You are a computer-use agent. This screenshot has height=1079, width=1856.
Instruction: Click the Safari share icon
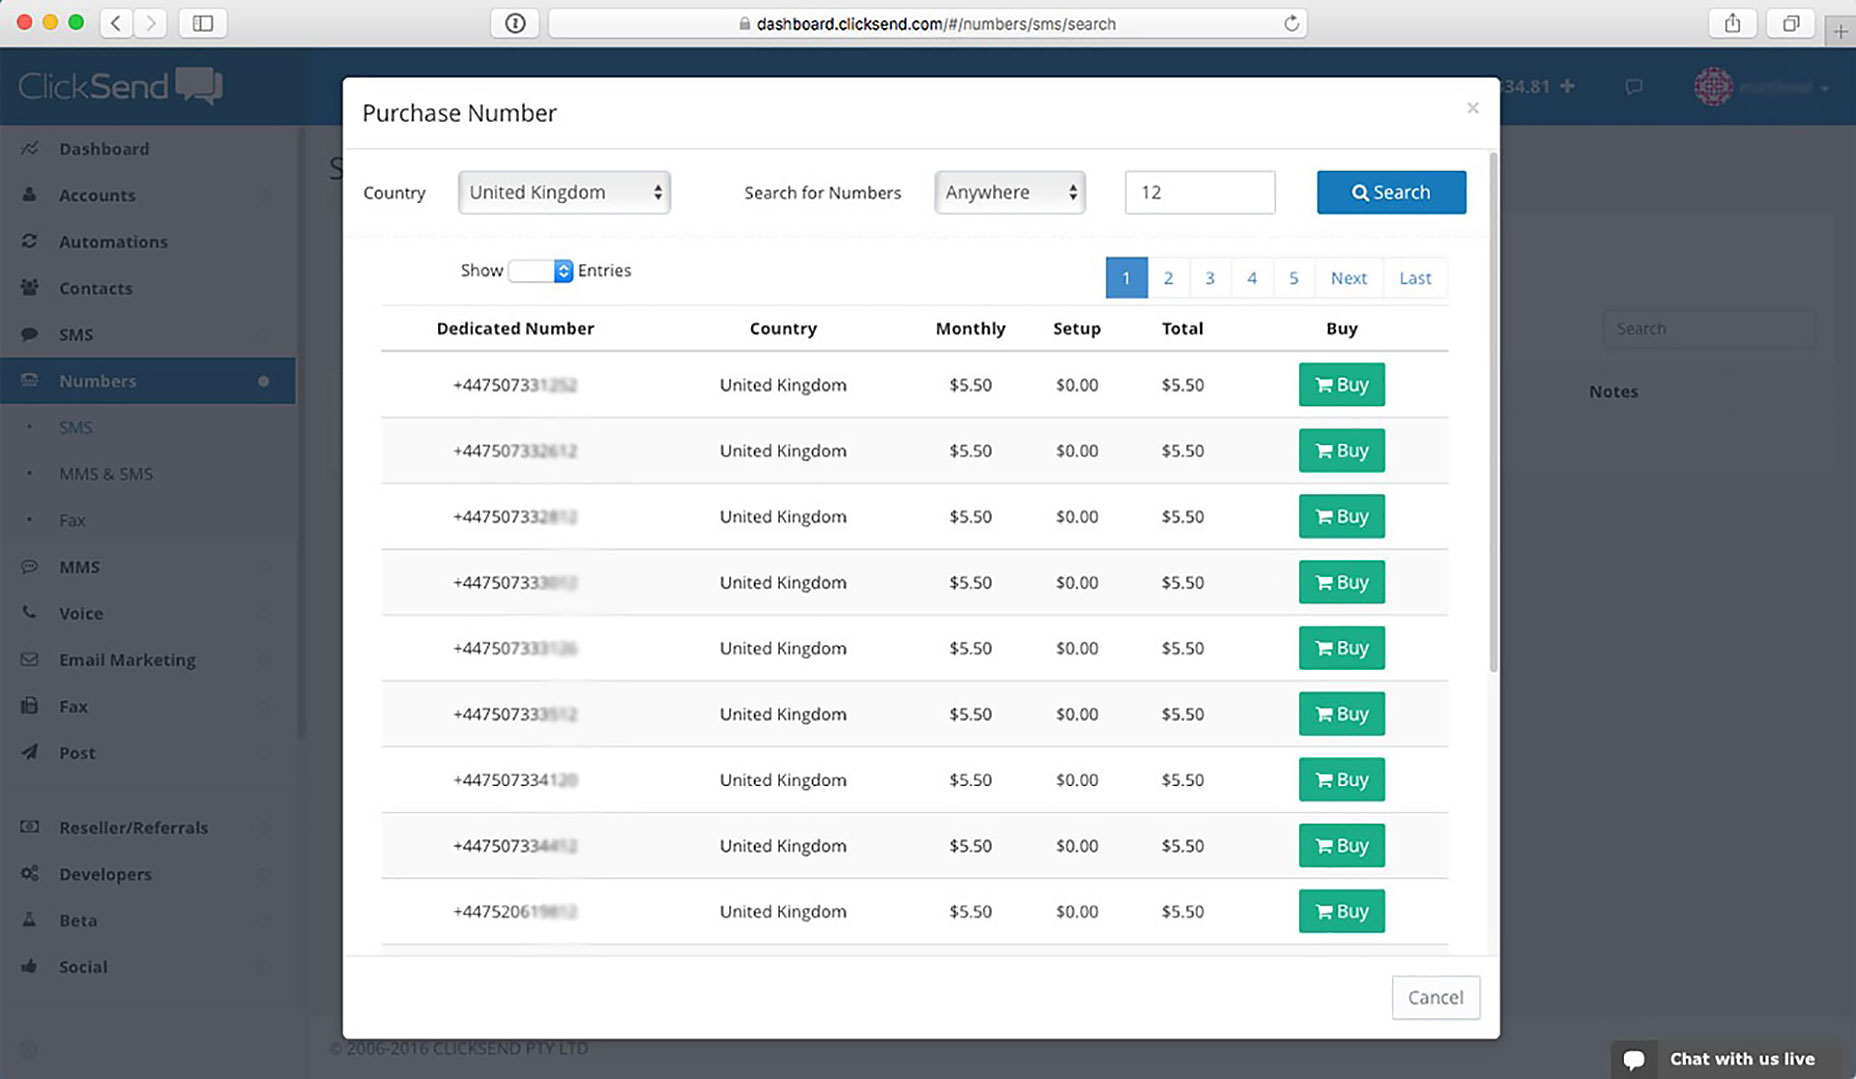pyautogui.click(x=1732, y=23)
